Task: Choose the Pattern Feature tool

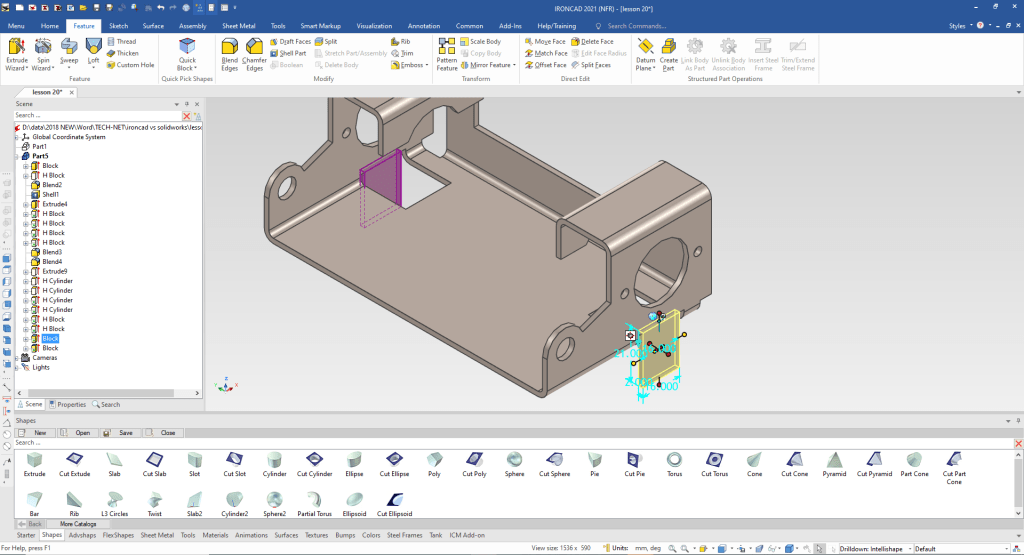Action: 447,51
